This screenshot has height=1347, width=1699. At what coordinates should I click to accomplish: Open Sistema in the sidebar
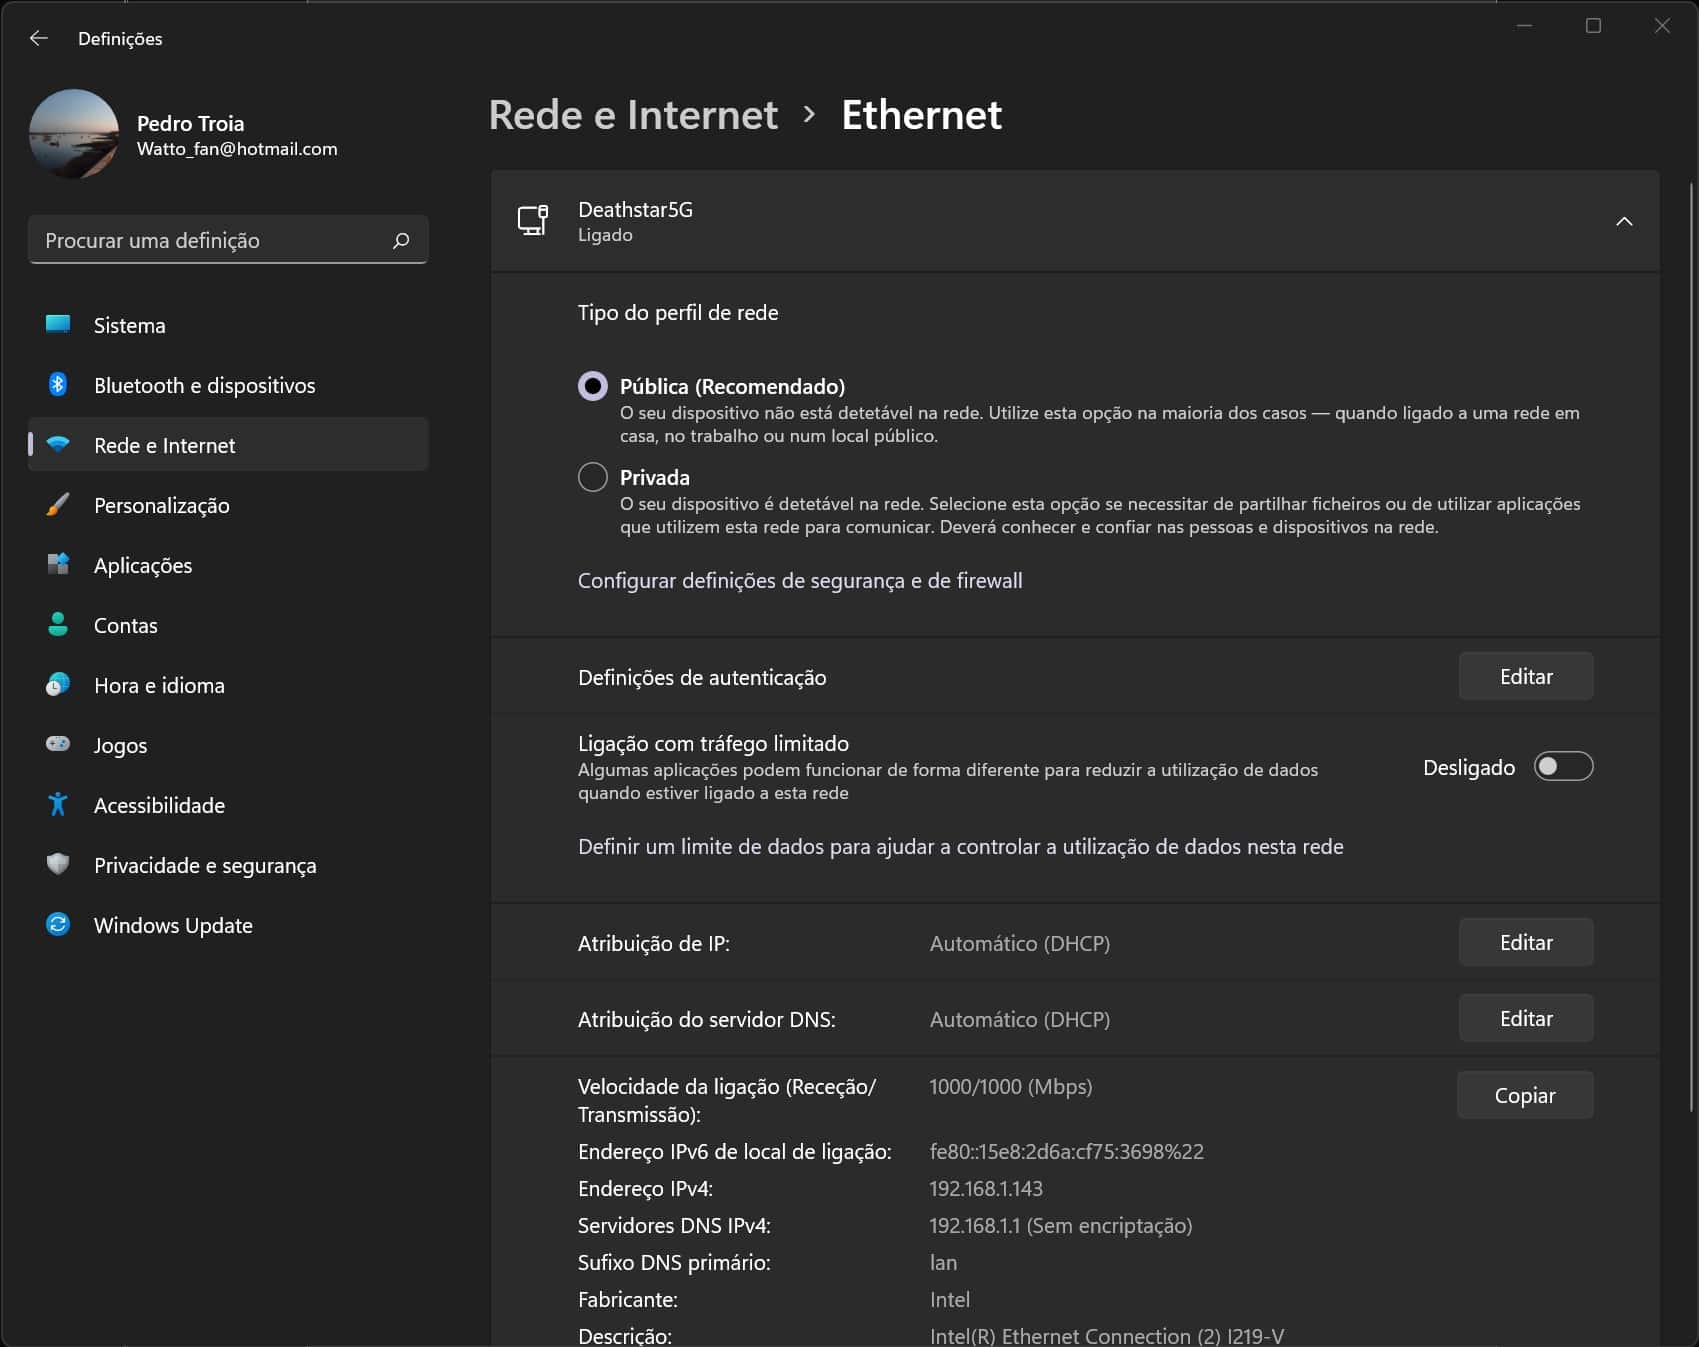[x=130, y=325]
